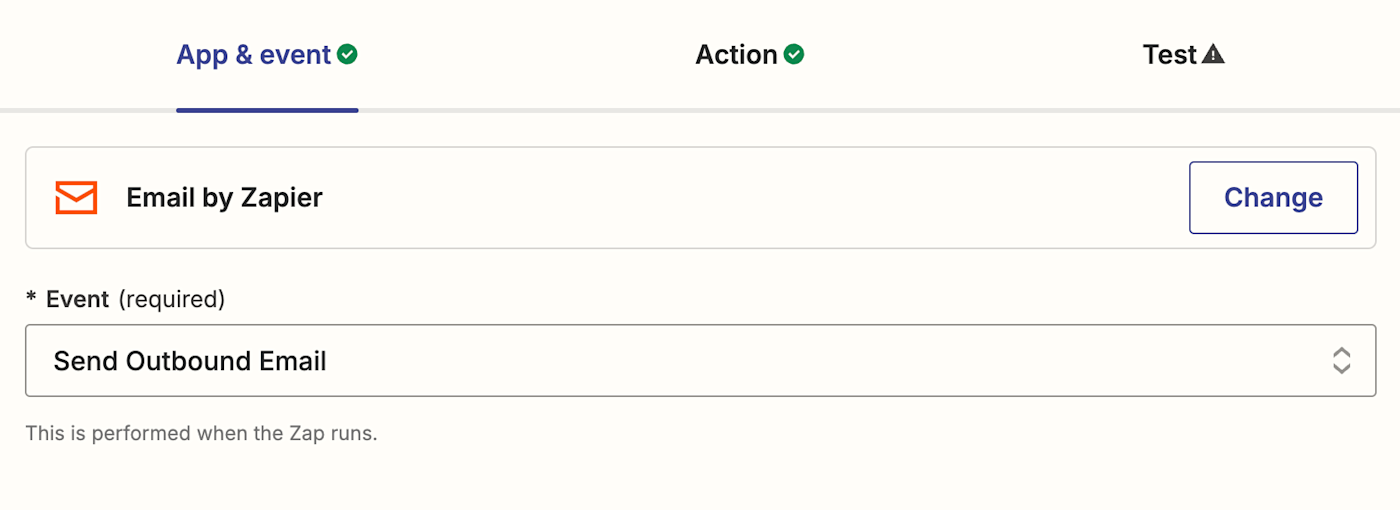Click the bold Event field label
The width and height of the screenshot is (1400, 510).
point(77,299)
